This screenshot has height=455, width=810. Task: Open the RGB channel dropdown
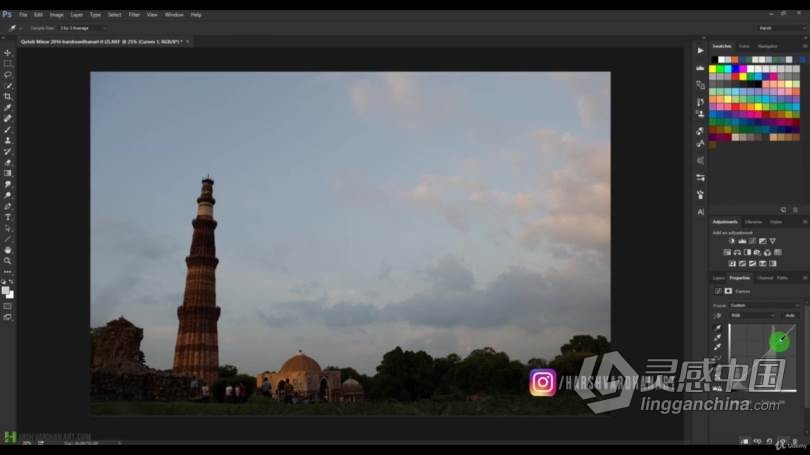click(753, 316)
